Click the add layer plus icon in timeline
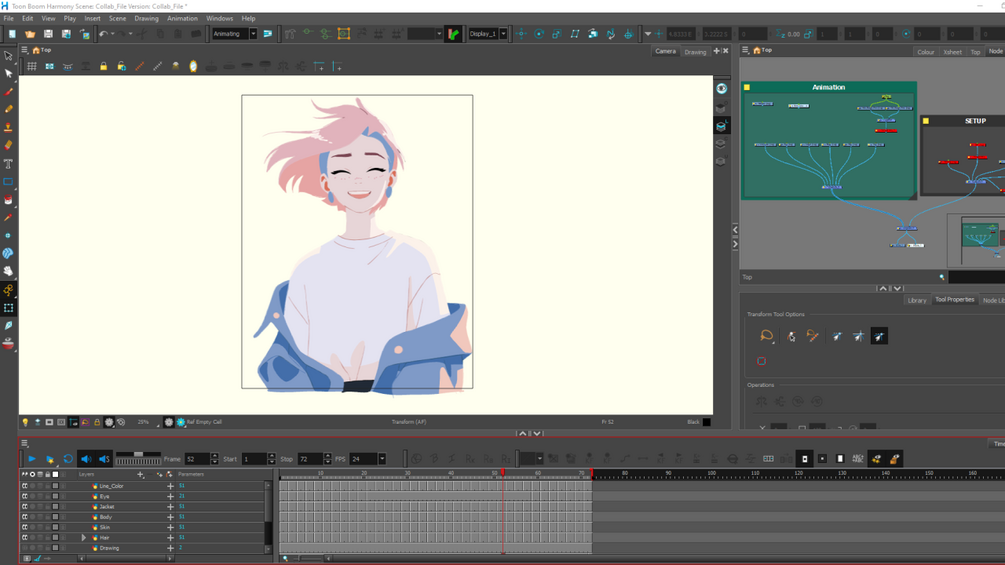This screenshot has width=1005, height=565. pyautogui.click(x=140, y=475)
